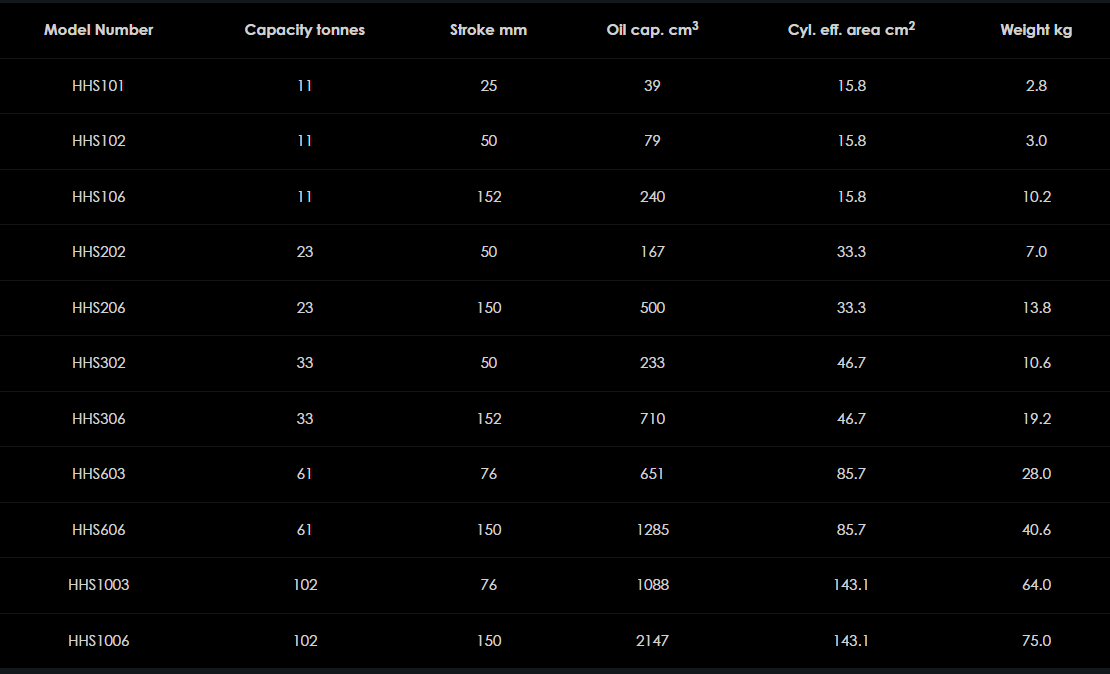Open the HHS101 model entry
Viewport: 1110px width, 674px height.
pyautogui.click(x=98, y=86)
